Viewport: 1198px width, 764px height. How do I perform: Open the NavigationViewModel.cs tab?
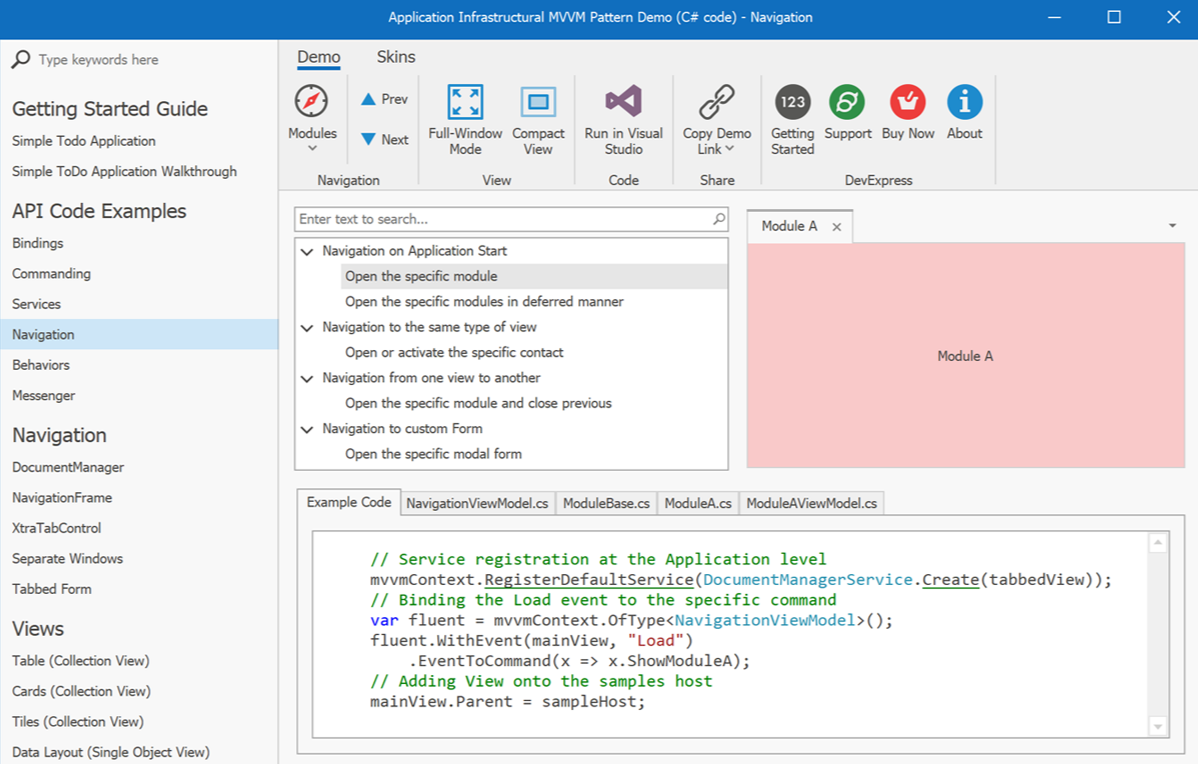(x=478, y=503)
